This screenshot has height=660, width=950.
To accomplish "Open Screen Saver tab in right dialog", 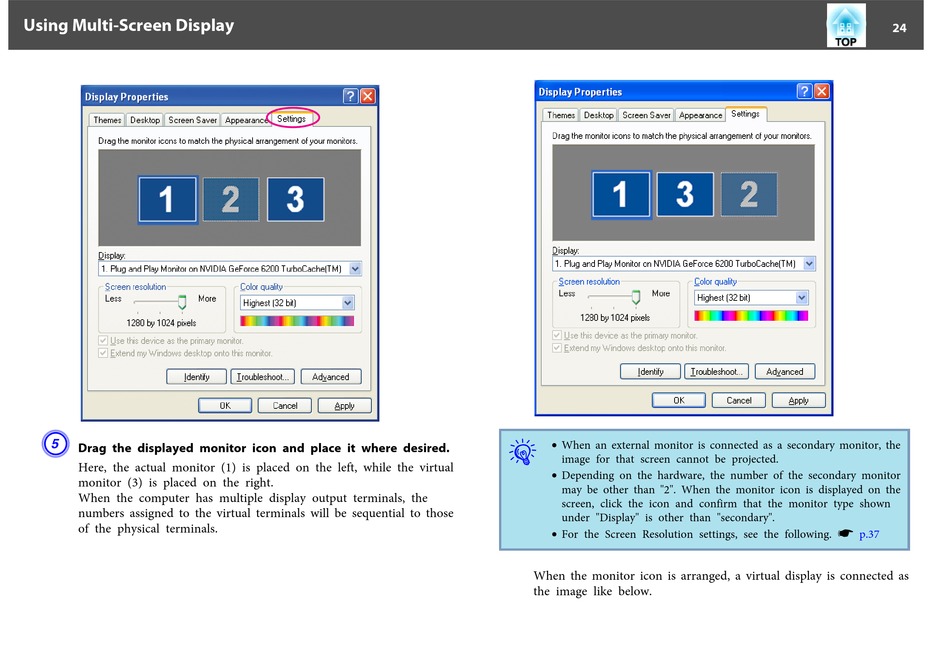I will [646, 115].
